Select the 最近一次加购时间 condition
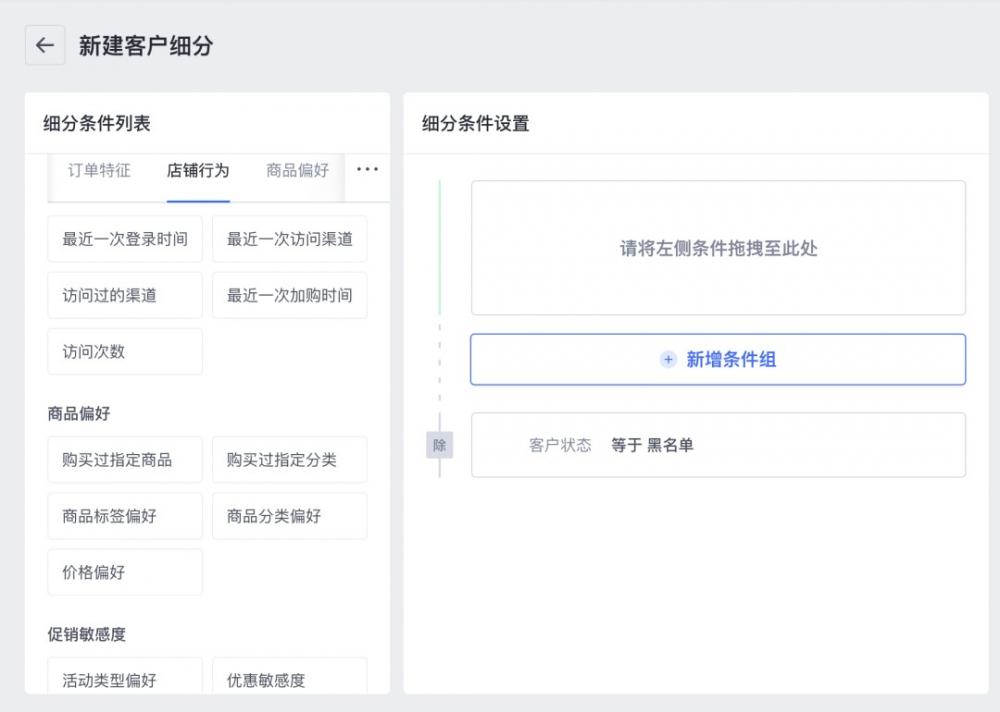Screen dimensions: 1000x712 (x=289, y=295)
